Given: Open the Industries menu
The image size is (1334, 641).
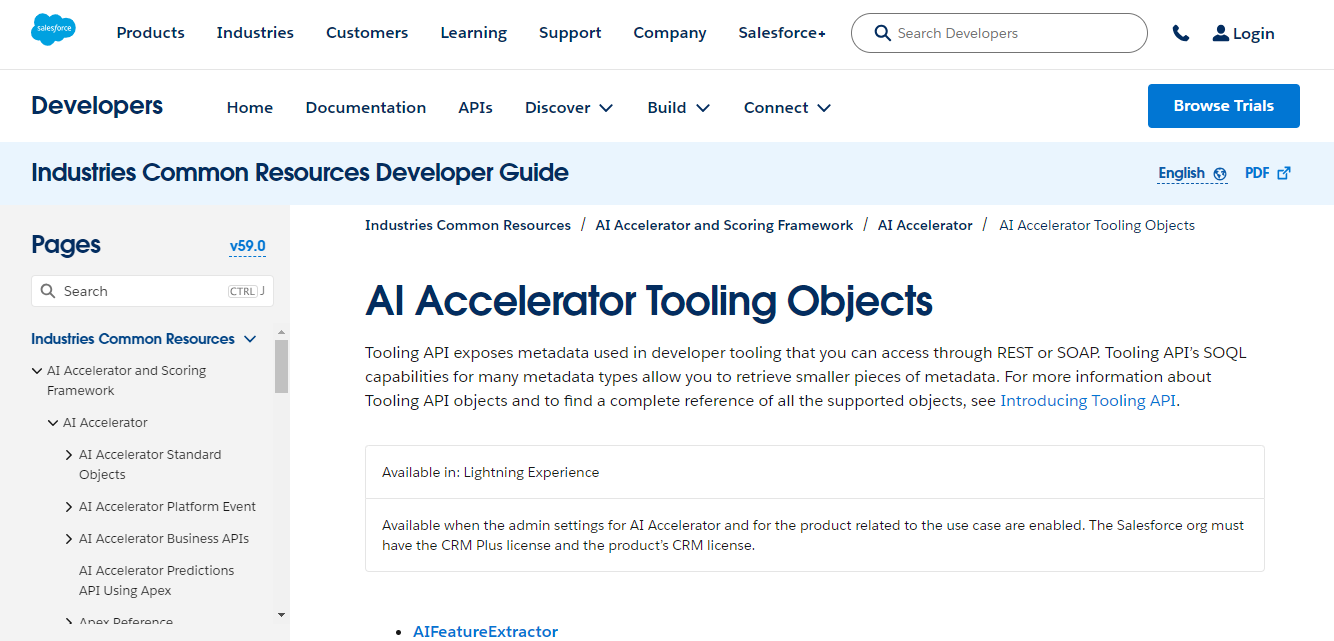Looking at the screenshot, I should 255,33.
